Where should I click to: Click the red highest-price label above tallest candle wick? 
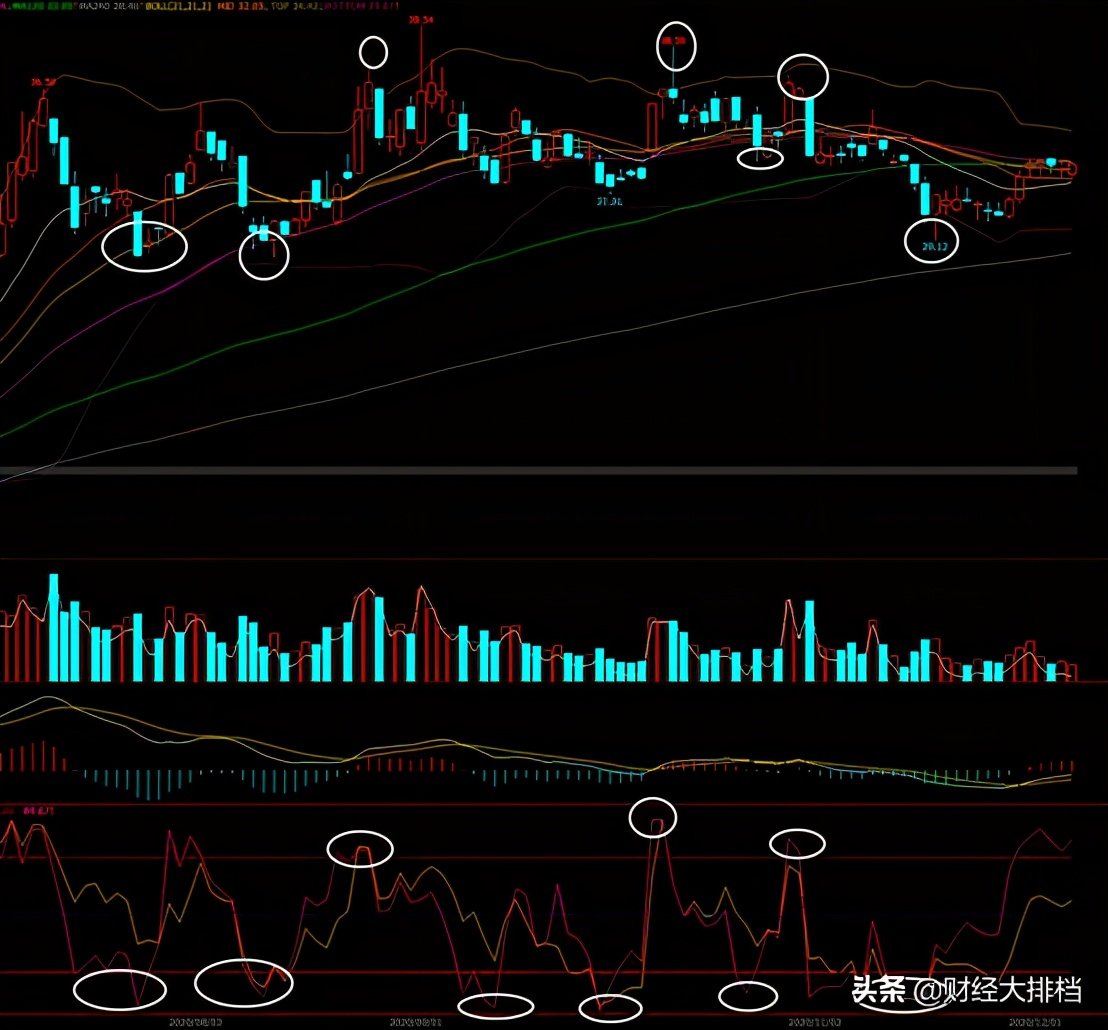(421, 20)
